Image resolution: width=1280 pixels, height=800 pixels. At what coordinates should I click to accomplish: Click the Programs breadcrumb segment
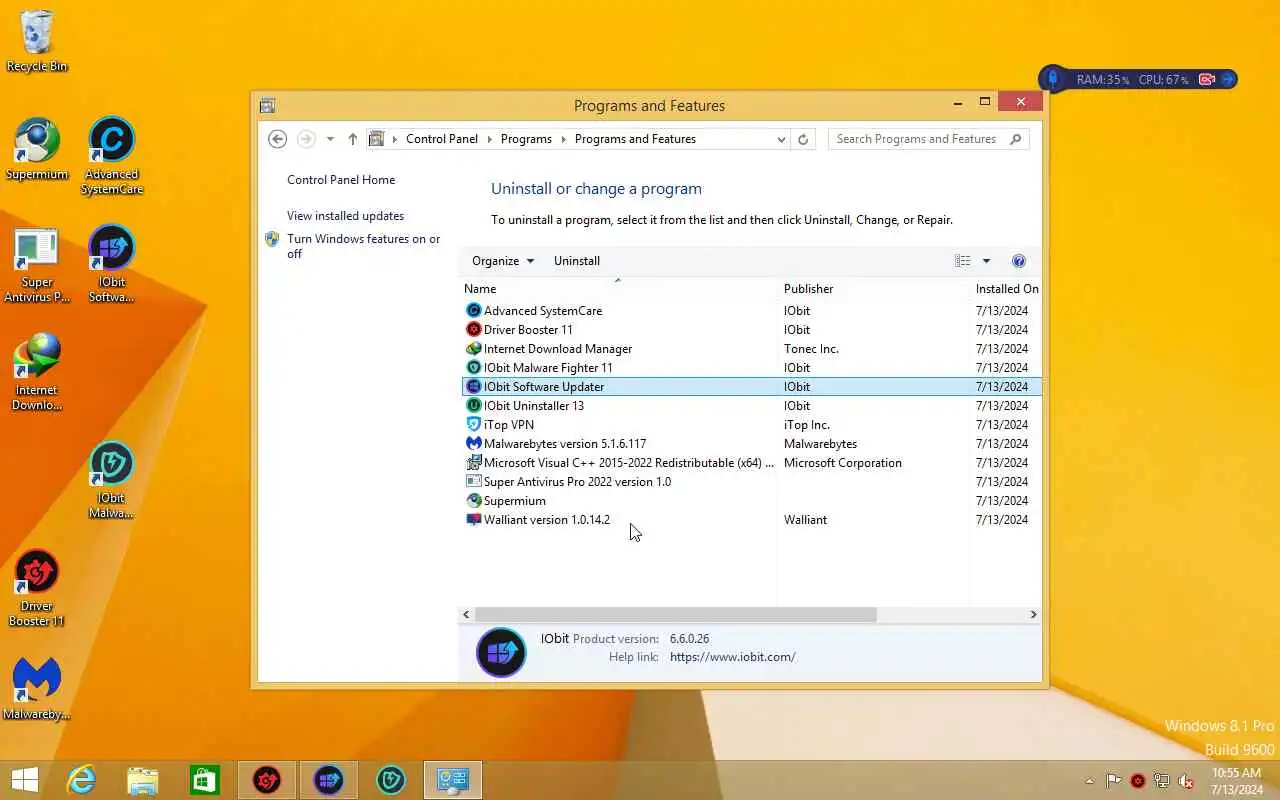[526, 139]
